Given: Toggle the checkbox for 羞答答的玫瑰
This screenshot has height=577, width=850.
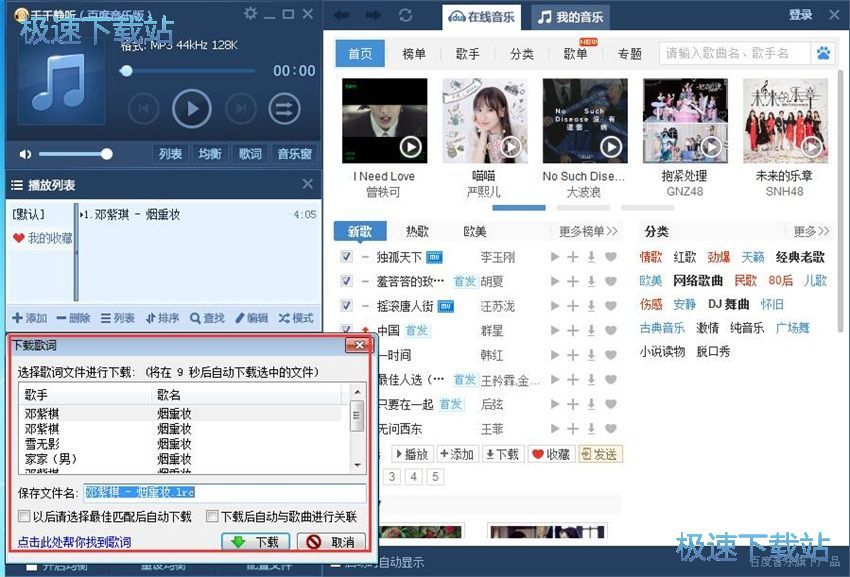Looking at the screenshot, I should pyautogui.click(x=346, y=280).
